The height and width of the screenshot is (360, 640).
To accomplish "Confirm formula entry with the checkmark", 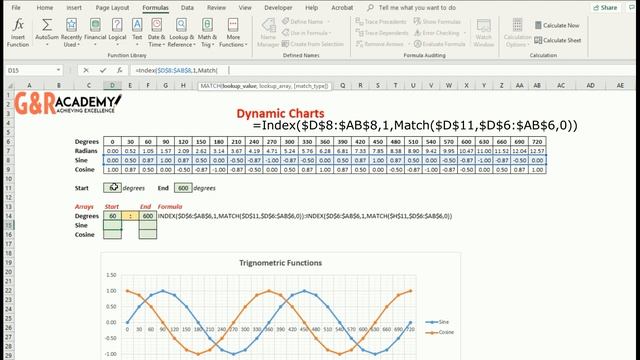I will point(102,70).
